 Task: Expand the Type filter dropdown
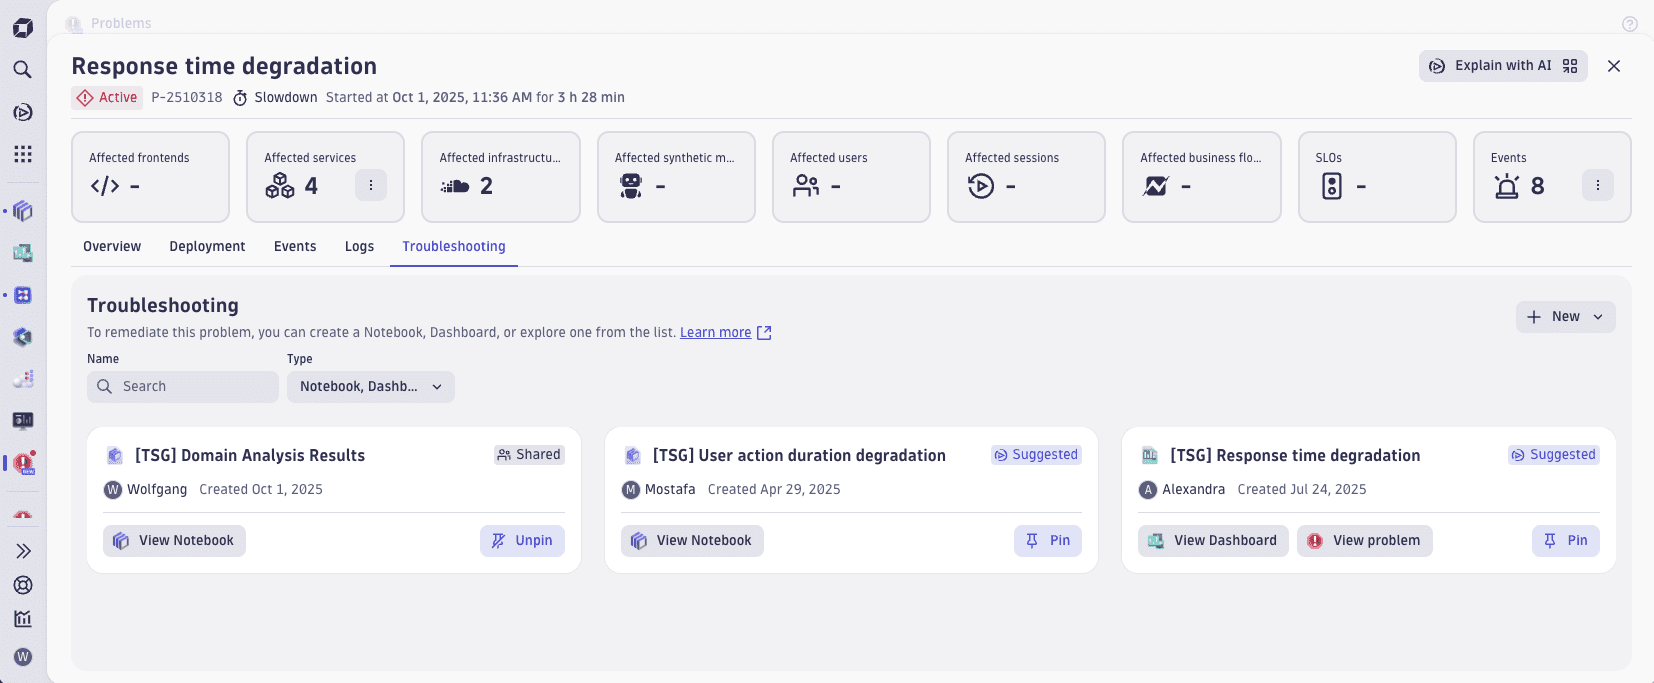pyautogui.click(x=371, y=387)
